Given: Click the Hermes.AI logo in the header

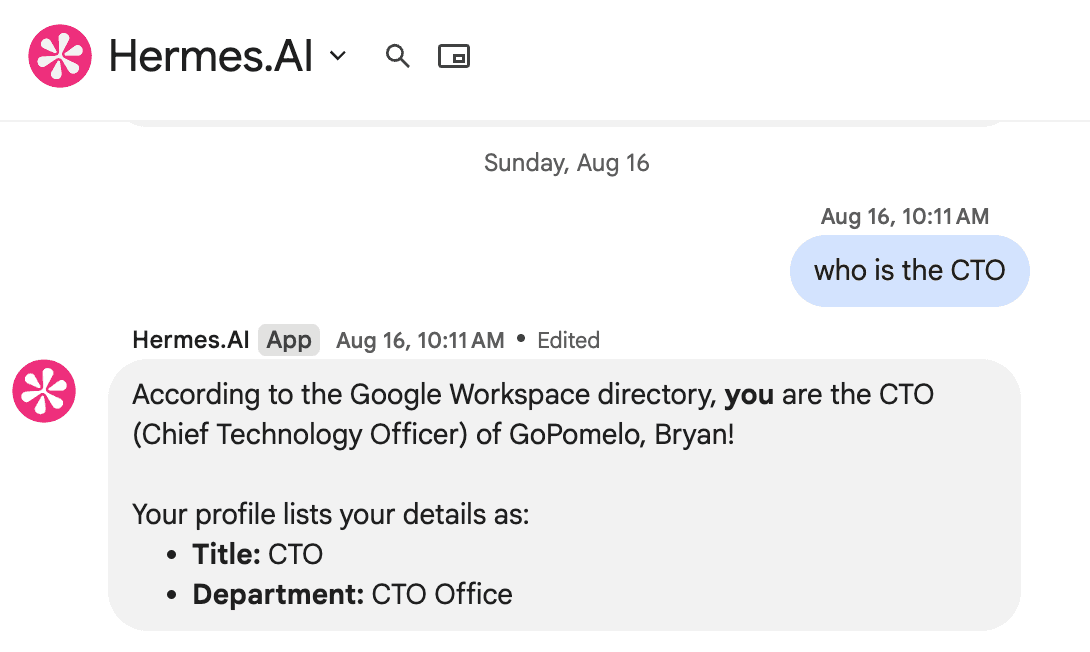Looking at the screenshot, I should [x=60, y=56].
